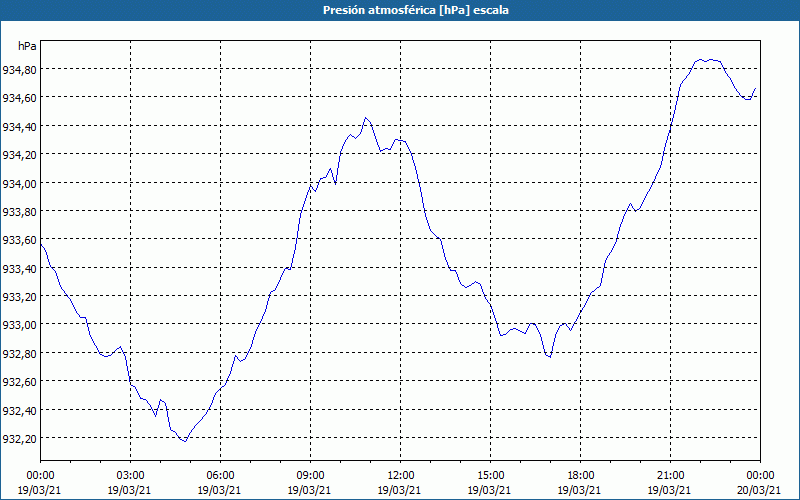Select the 933,60 y-axis label
The image size is (800, 500).
(19, 240)
